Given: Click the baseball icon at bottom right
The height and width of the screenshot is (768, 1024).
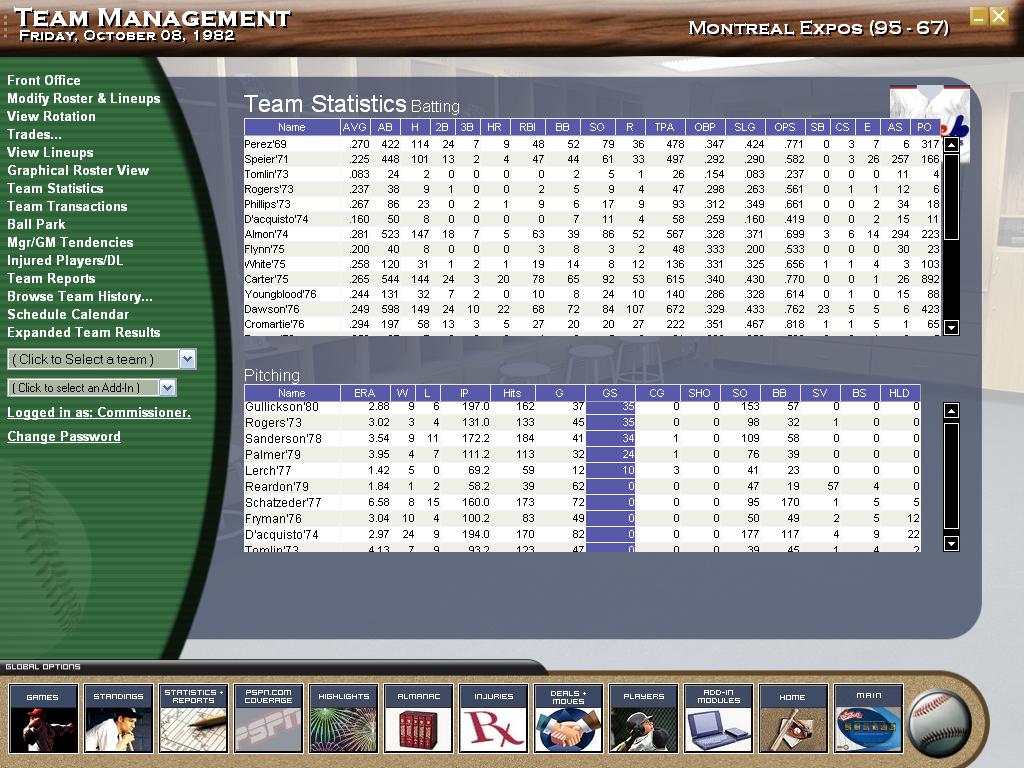Looking at the screenshot, I should [940, 723].
